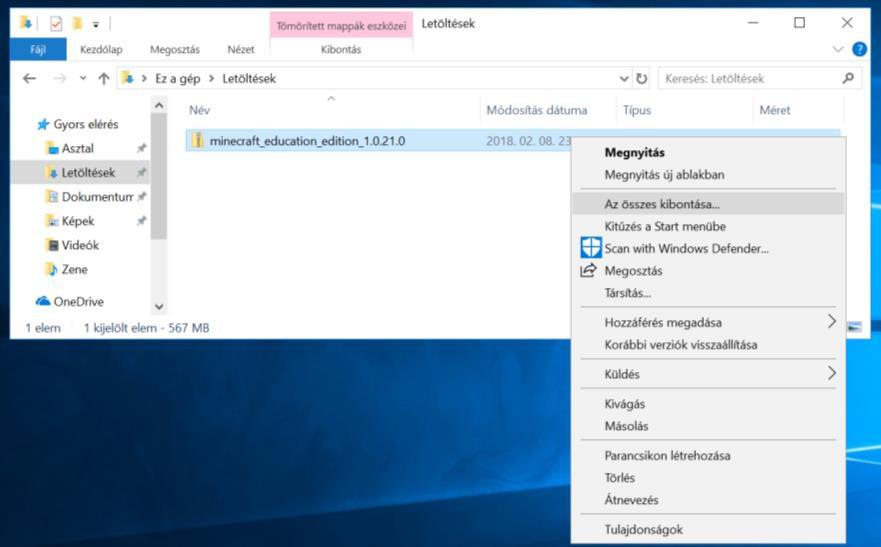Screen dimensions: 881x547
Task: Open the recent locations dropdown arrow
Action: pyautogui.click(x=83, y=79)
